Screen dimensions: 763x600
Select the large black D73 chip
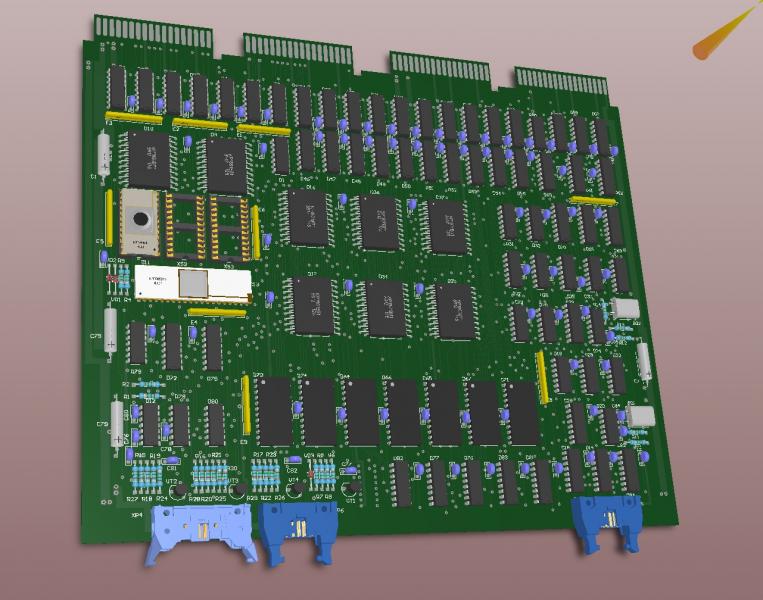[271, 409]
